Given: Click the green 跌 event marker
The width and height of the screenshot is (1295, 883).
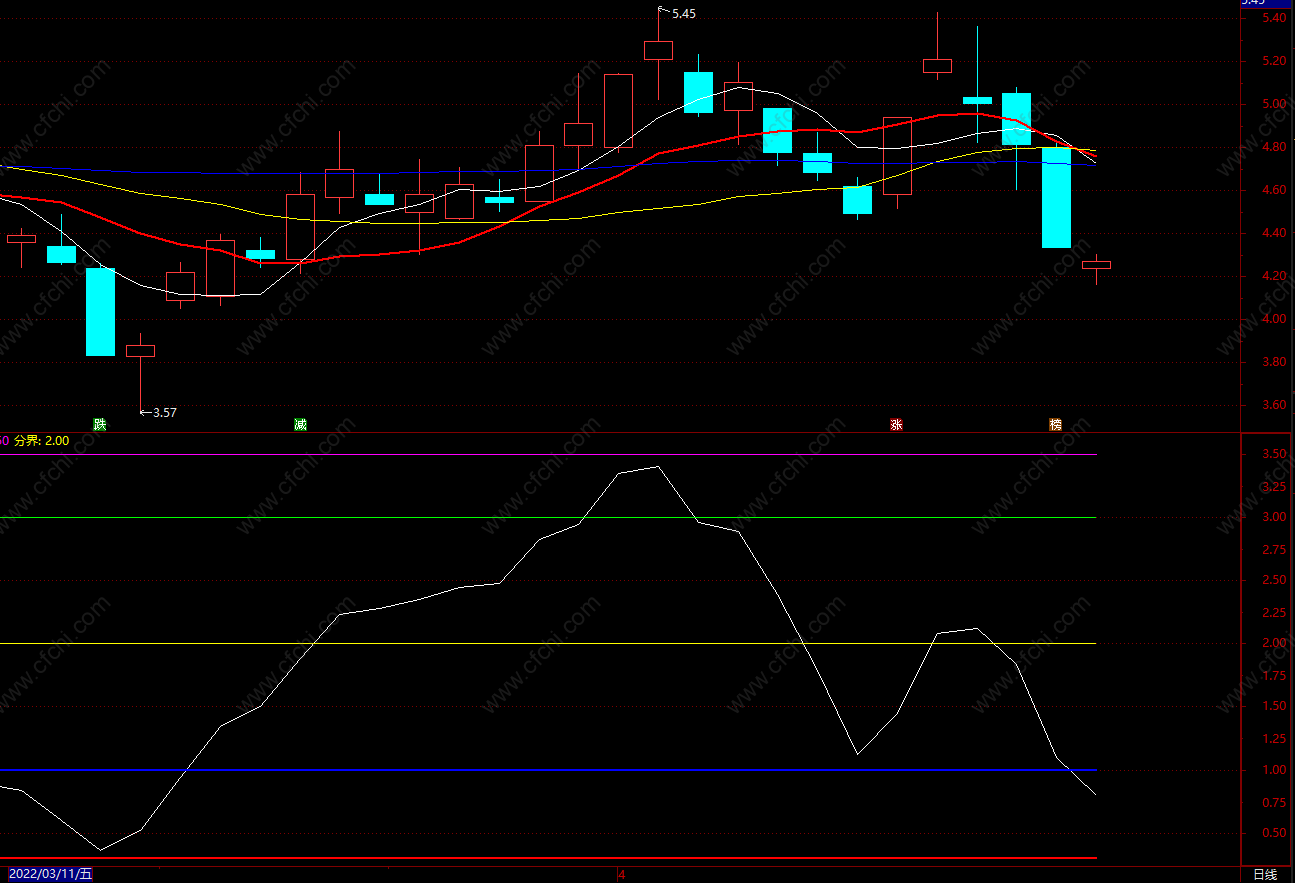Looking at the screenshot, I should point(100,424).
